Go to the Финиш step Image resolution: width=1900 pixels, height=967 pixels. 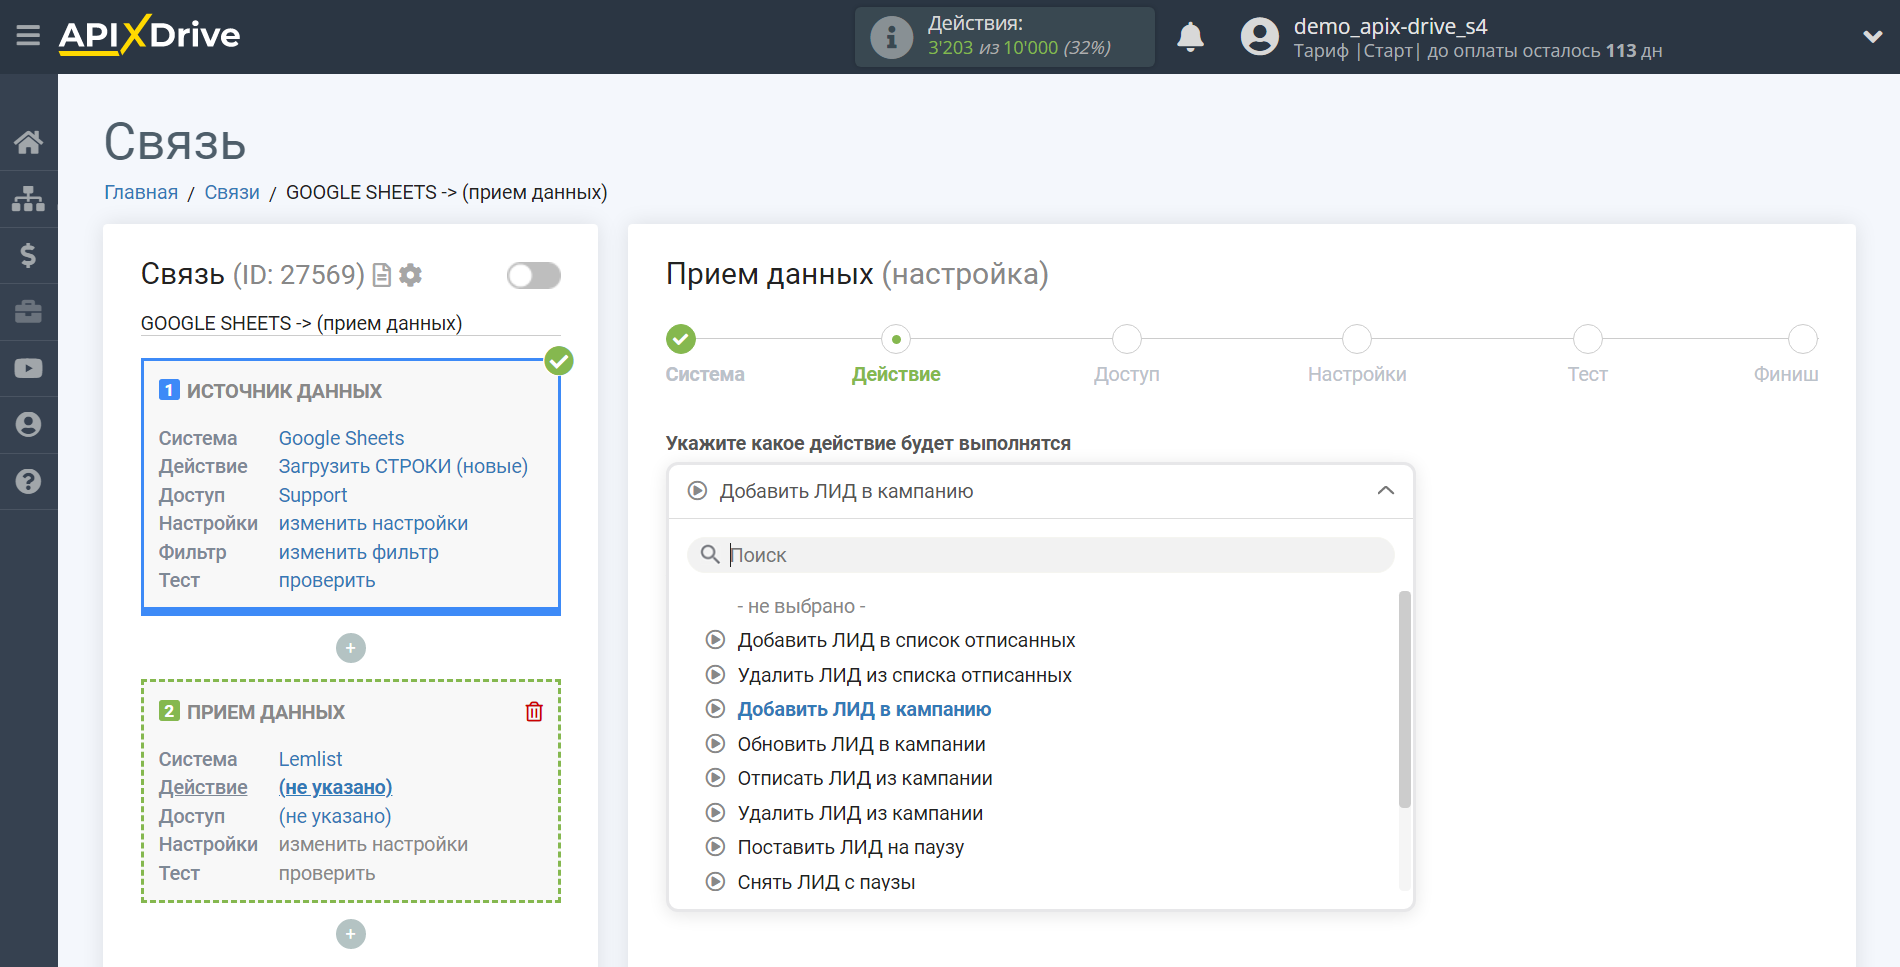click(1803, 339)
